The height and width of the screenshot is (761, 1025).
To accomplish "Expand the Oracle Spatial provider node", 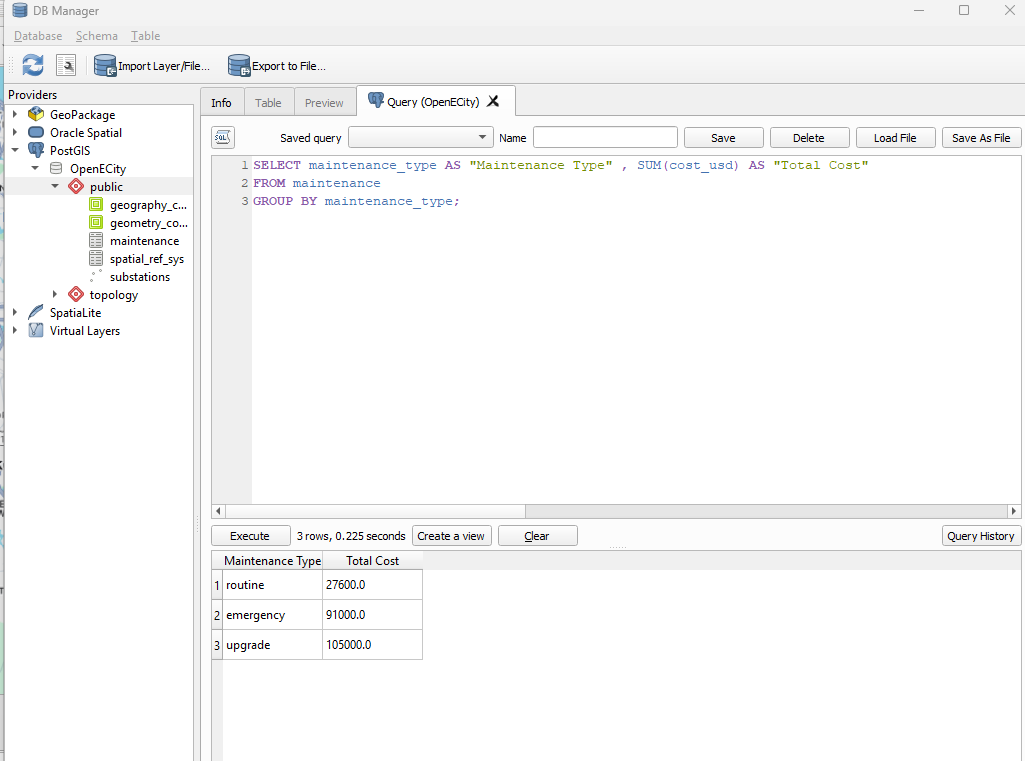I will point(15,132).
